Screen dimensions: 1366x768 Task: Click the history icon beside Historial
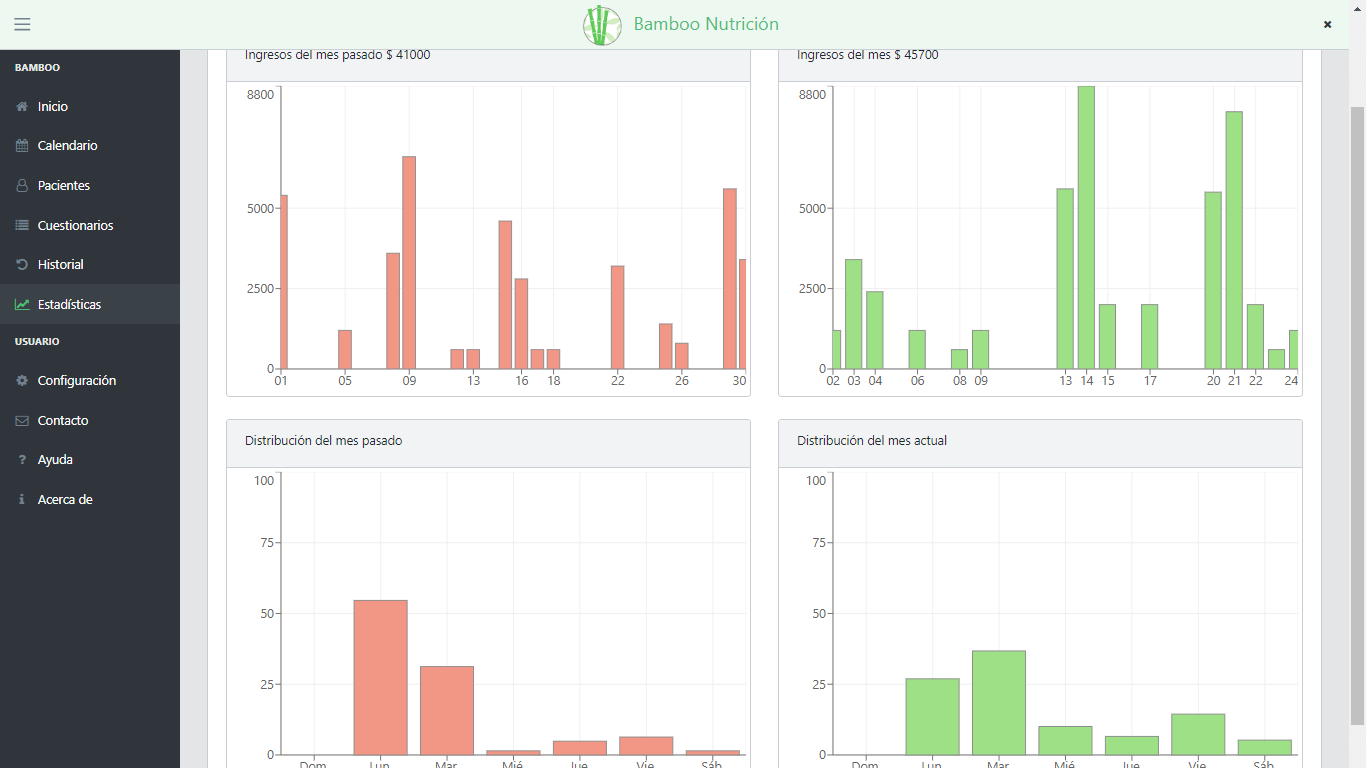click(x=22, y=265)
